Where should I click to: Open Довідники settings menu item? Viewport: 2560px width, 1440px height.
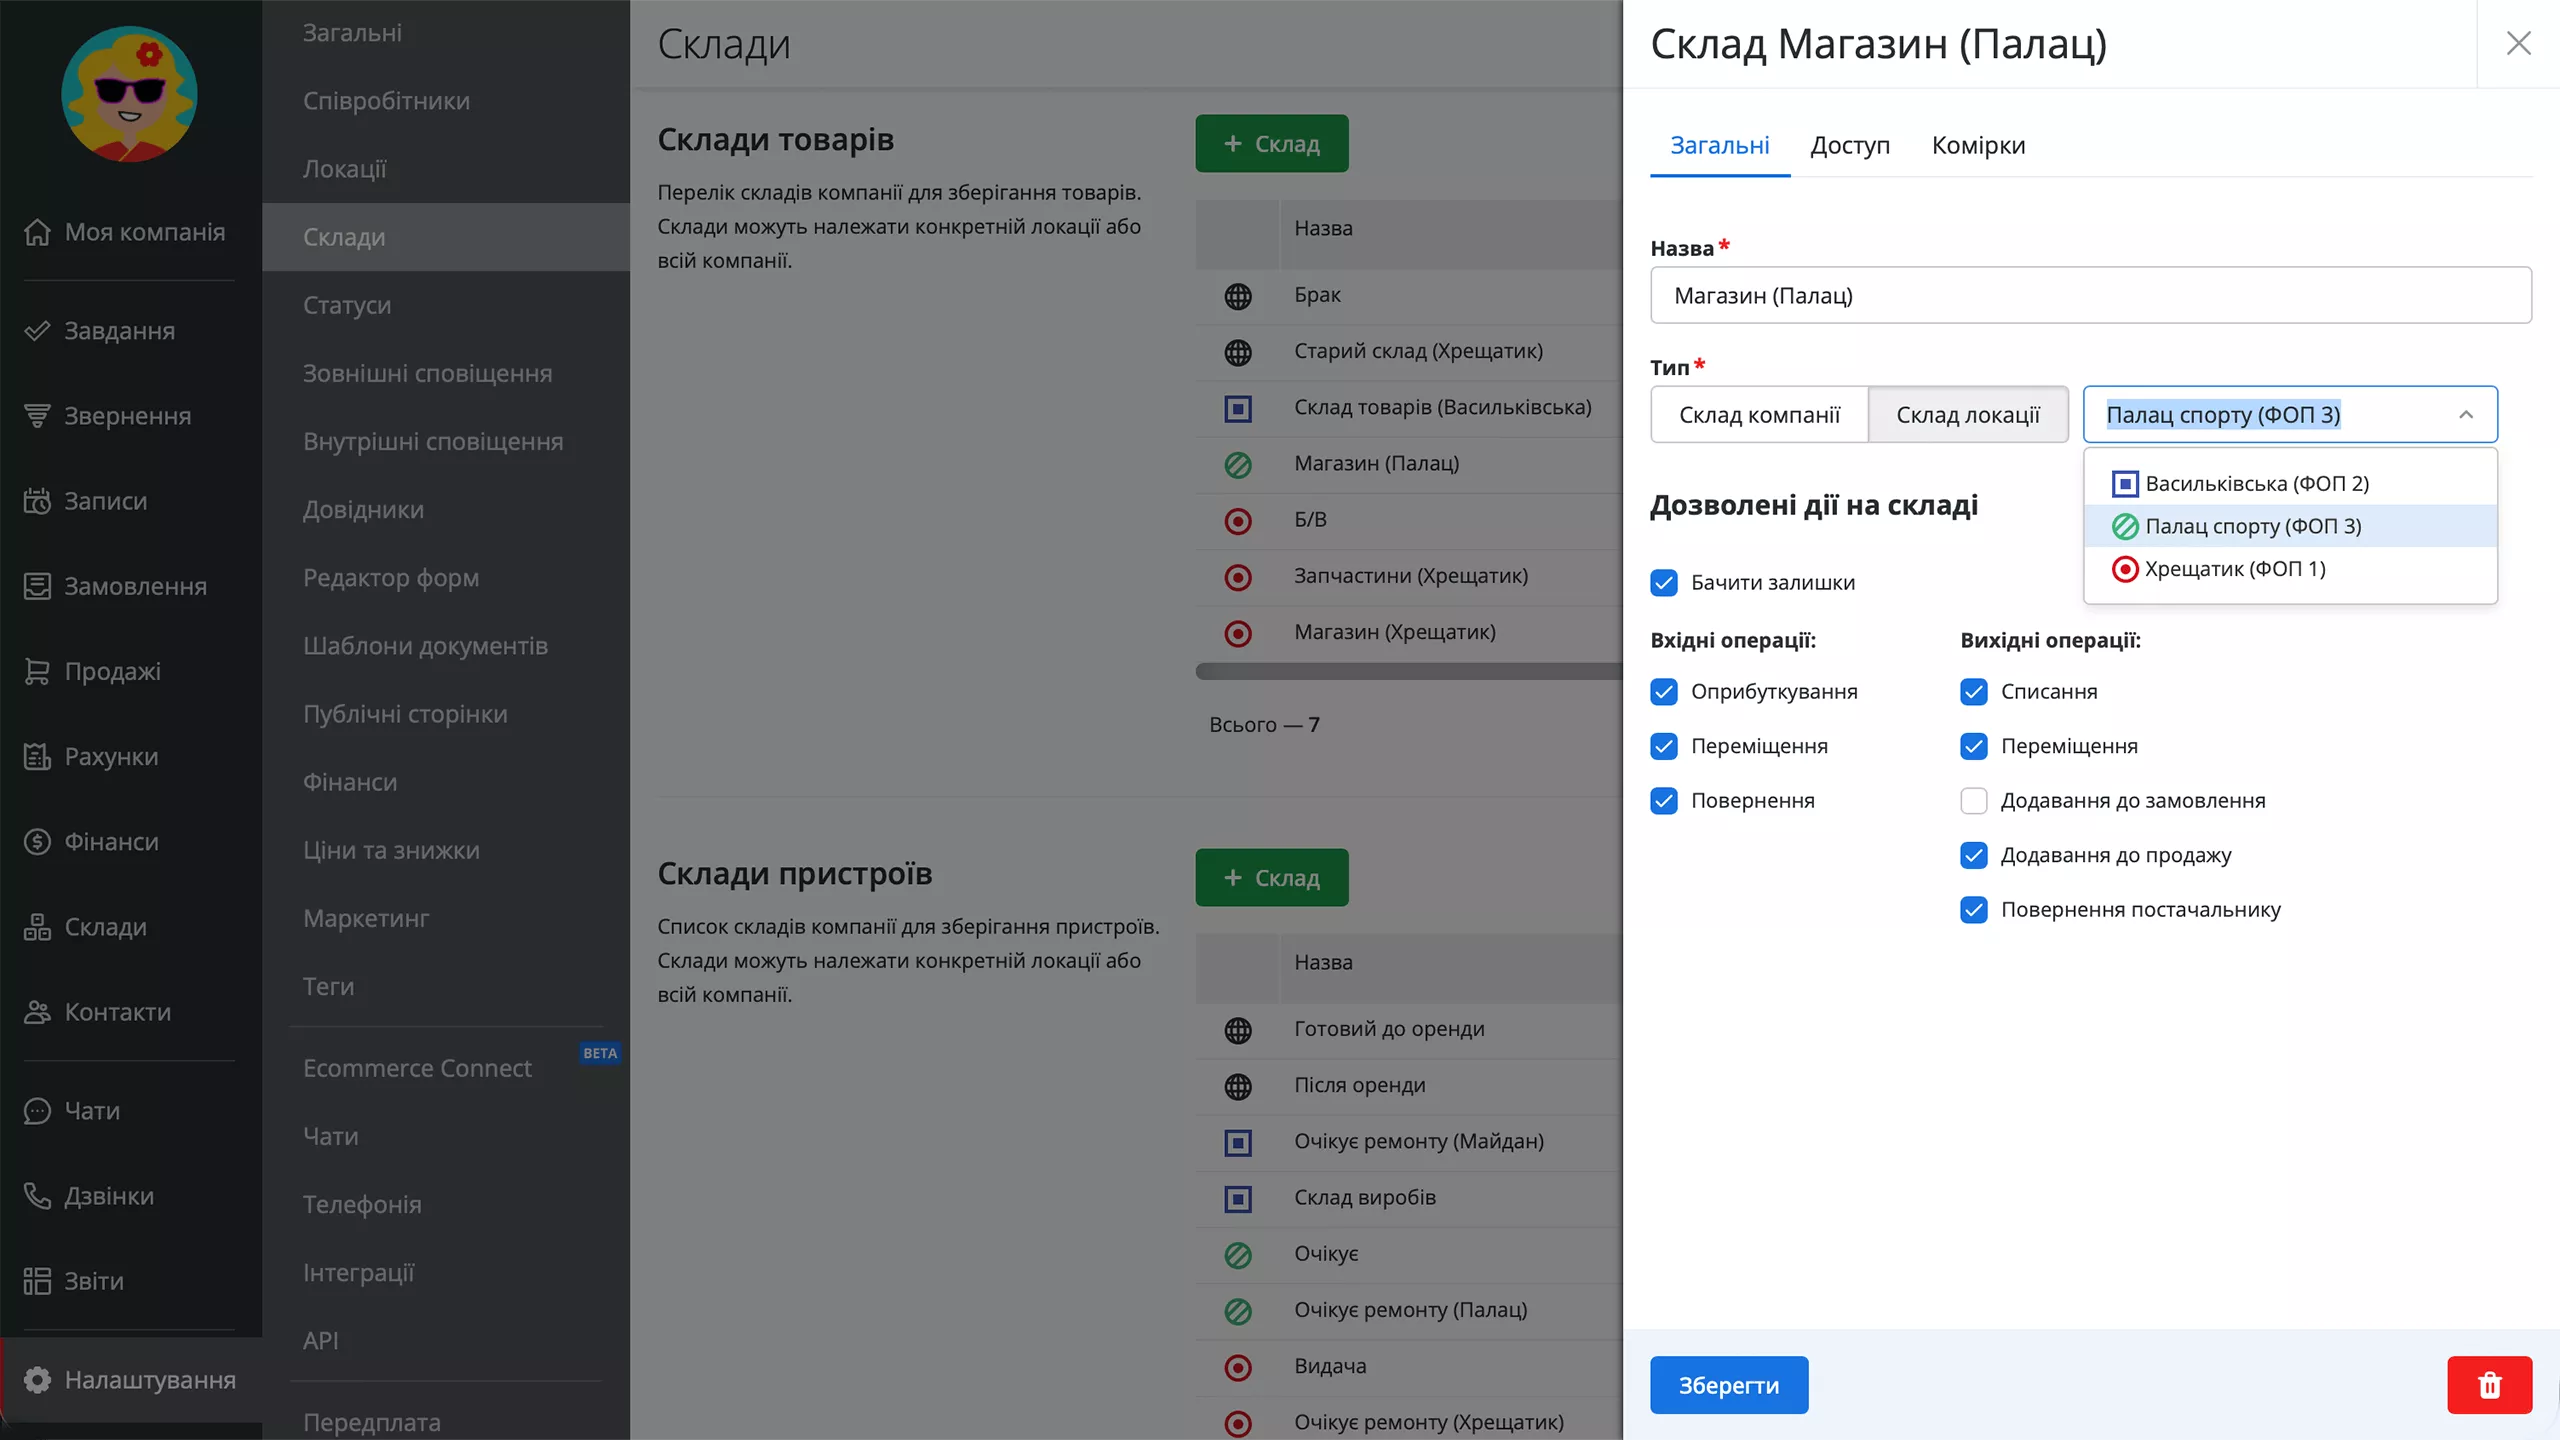point(446,510)
